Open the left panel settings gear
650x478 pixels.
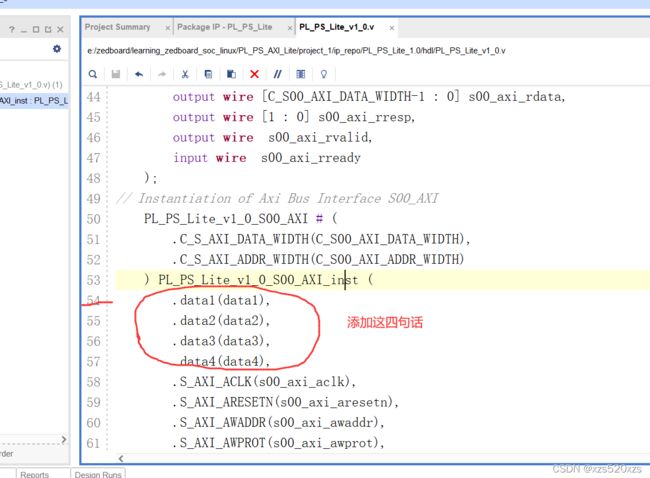(57, 49)
